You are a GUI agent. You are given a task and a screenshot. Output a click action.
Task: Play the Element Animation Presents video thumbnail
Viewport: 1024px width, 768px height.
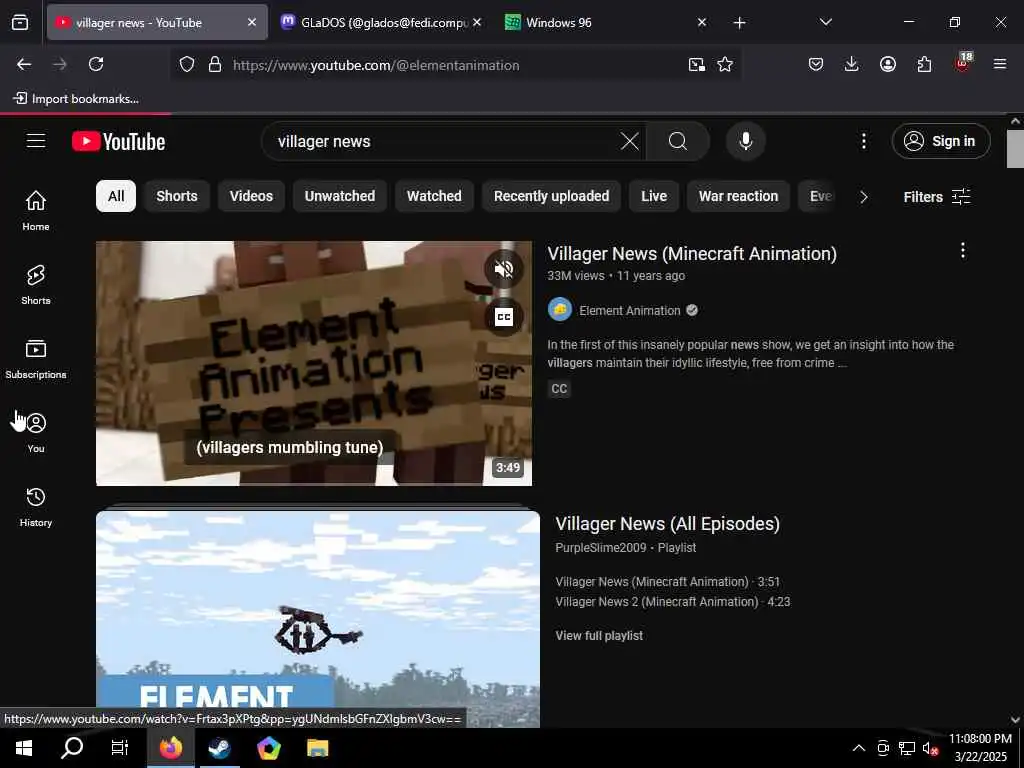point(313,363)
